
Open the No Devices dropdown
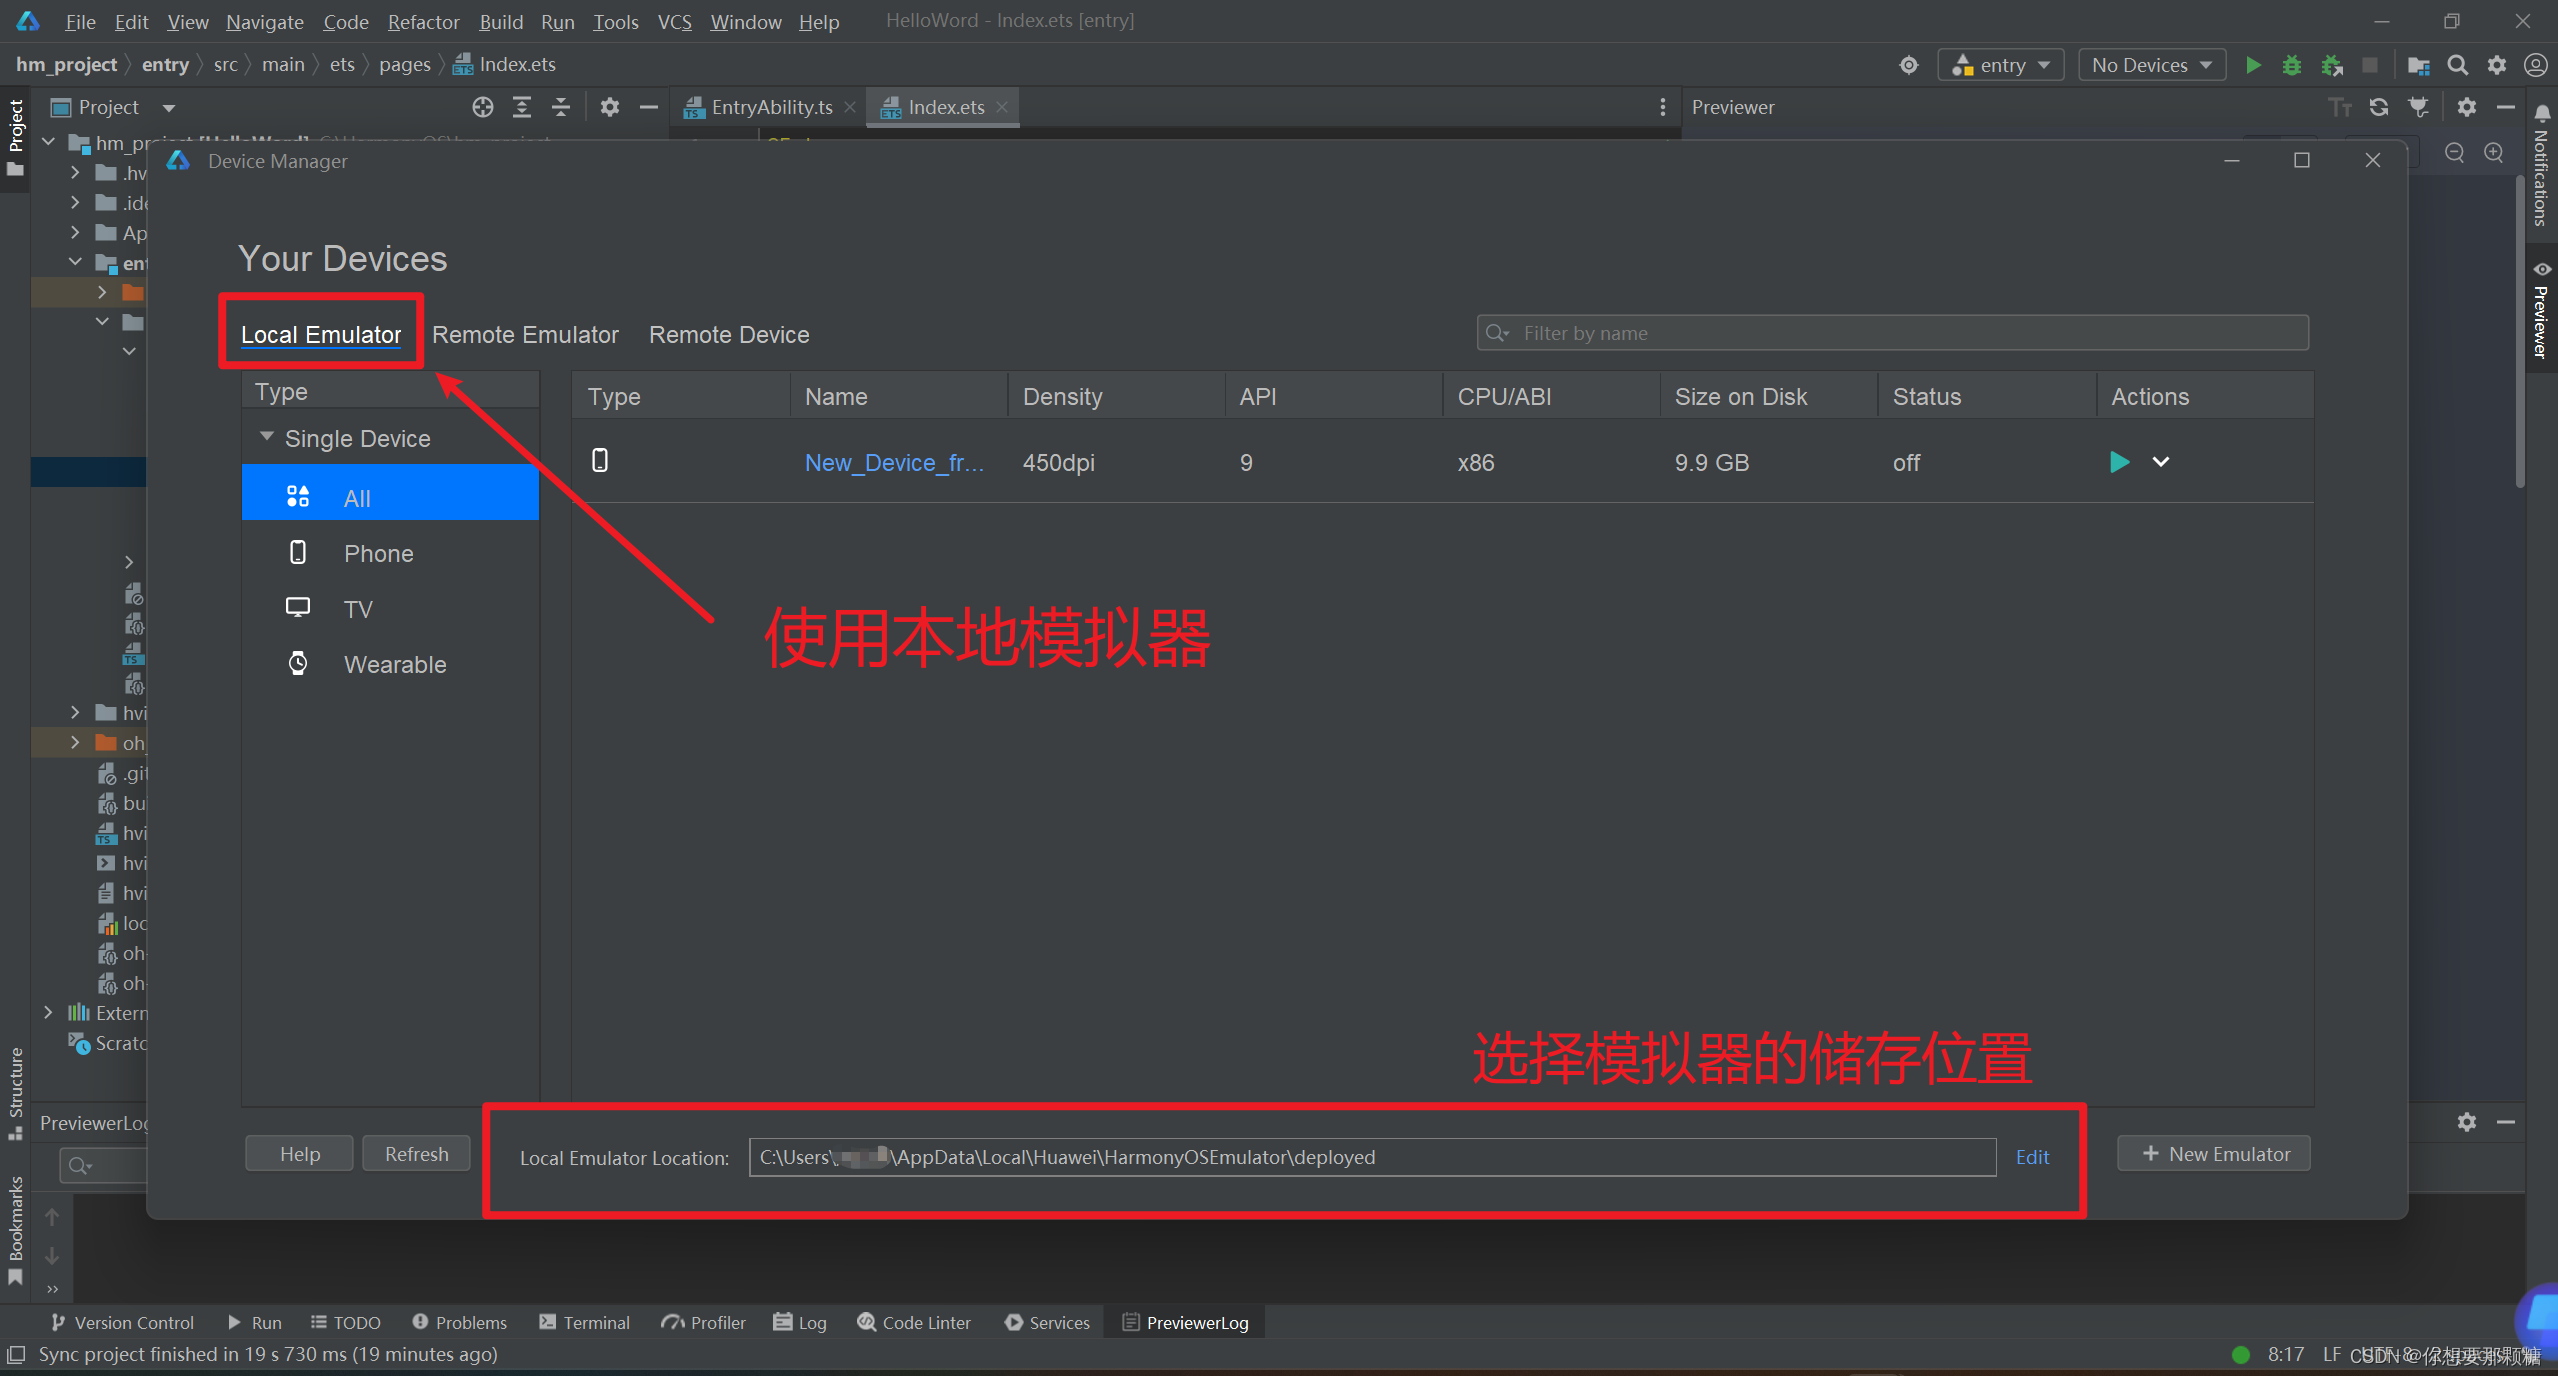tap(2151, 65)
